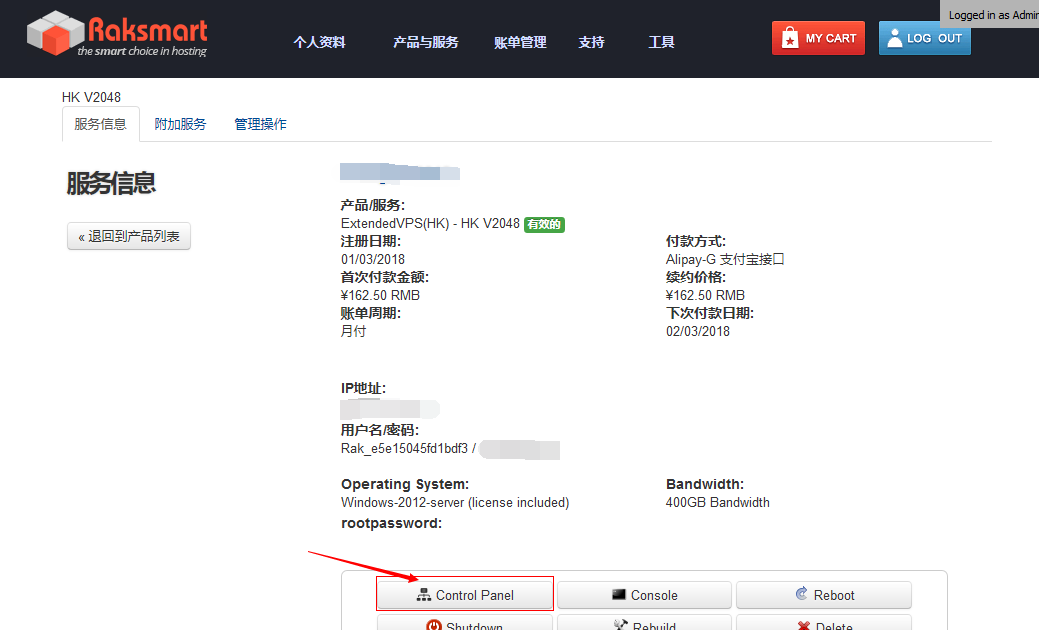
Task: Launch the Console button
Action: pos(644,595)
